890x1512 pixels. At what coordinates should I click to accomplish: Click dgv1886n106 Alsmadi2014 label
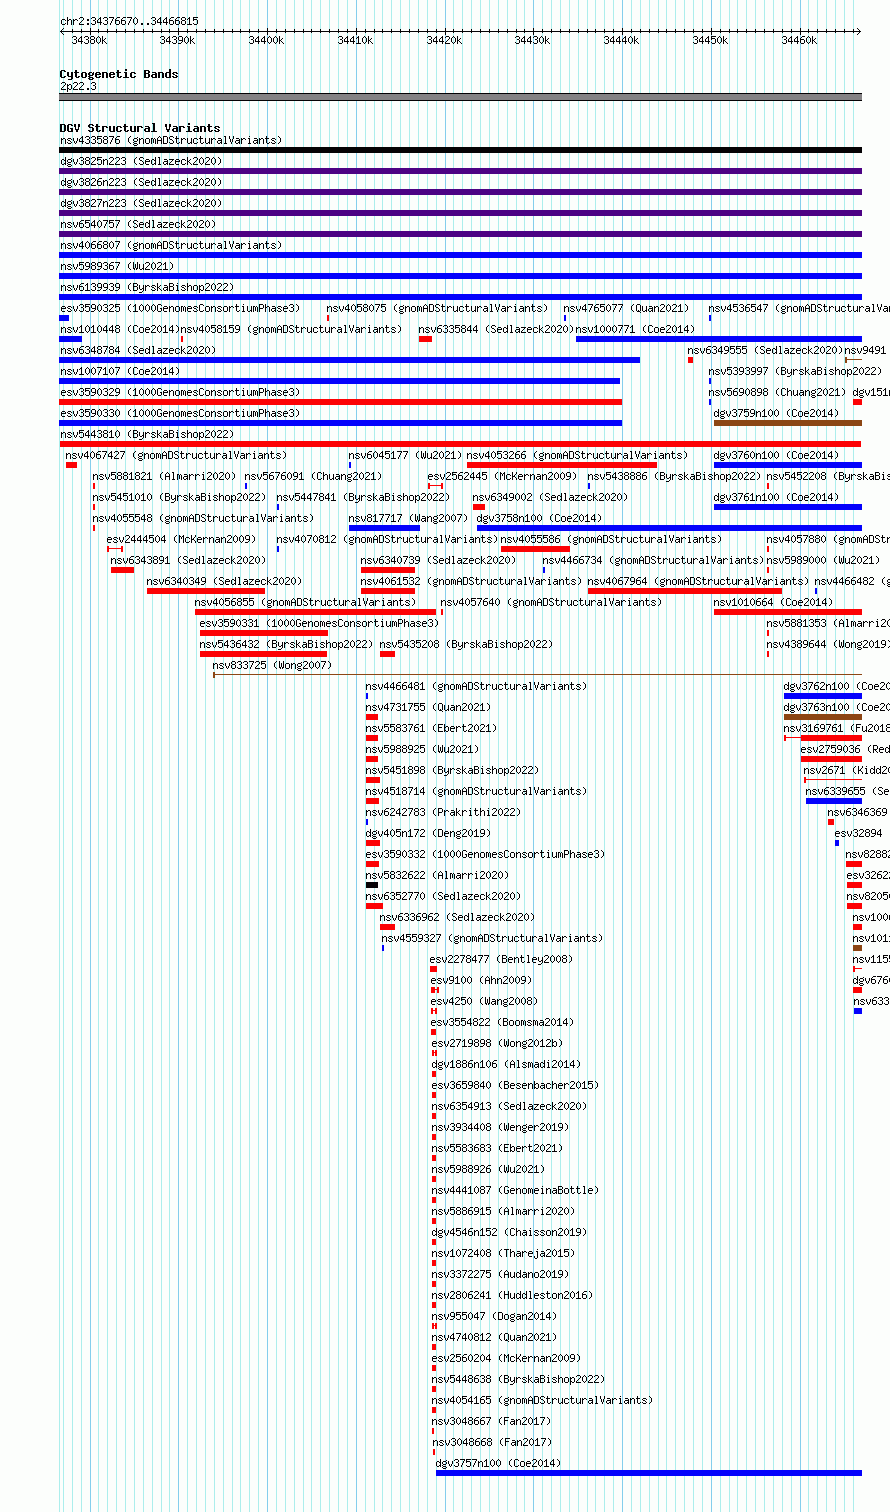click(x=506, y=1064)
